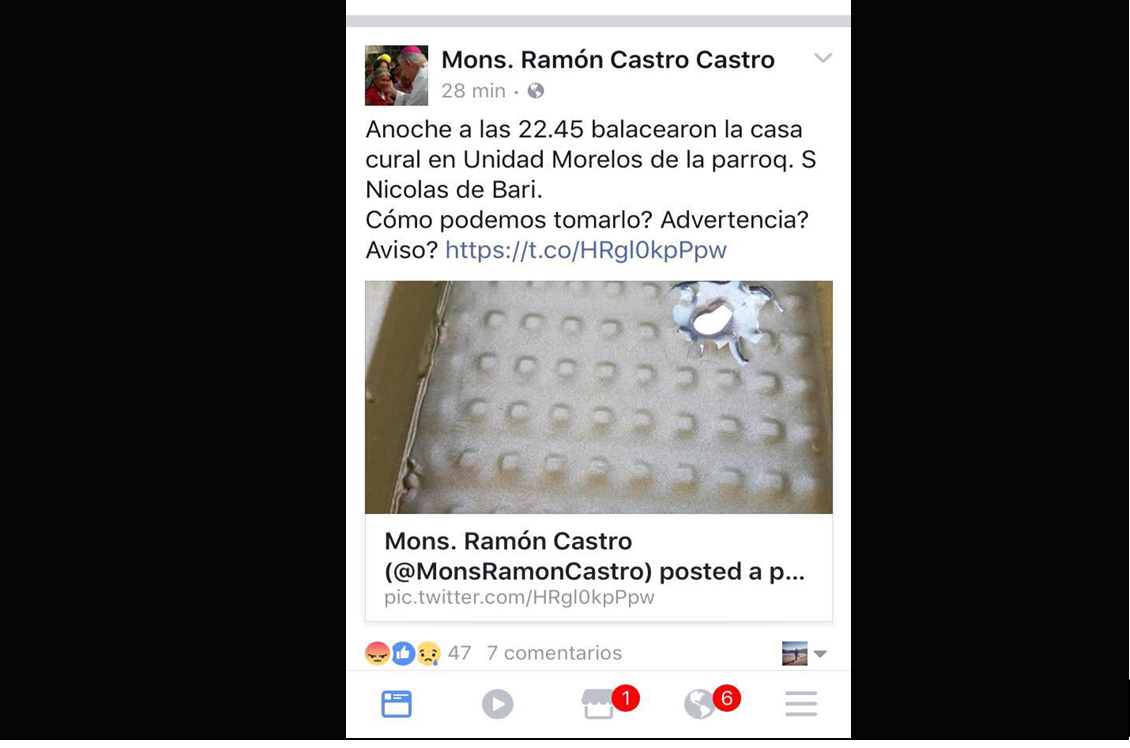
Task: Click the red badge on Marketplace
Action: coord(626,698)
